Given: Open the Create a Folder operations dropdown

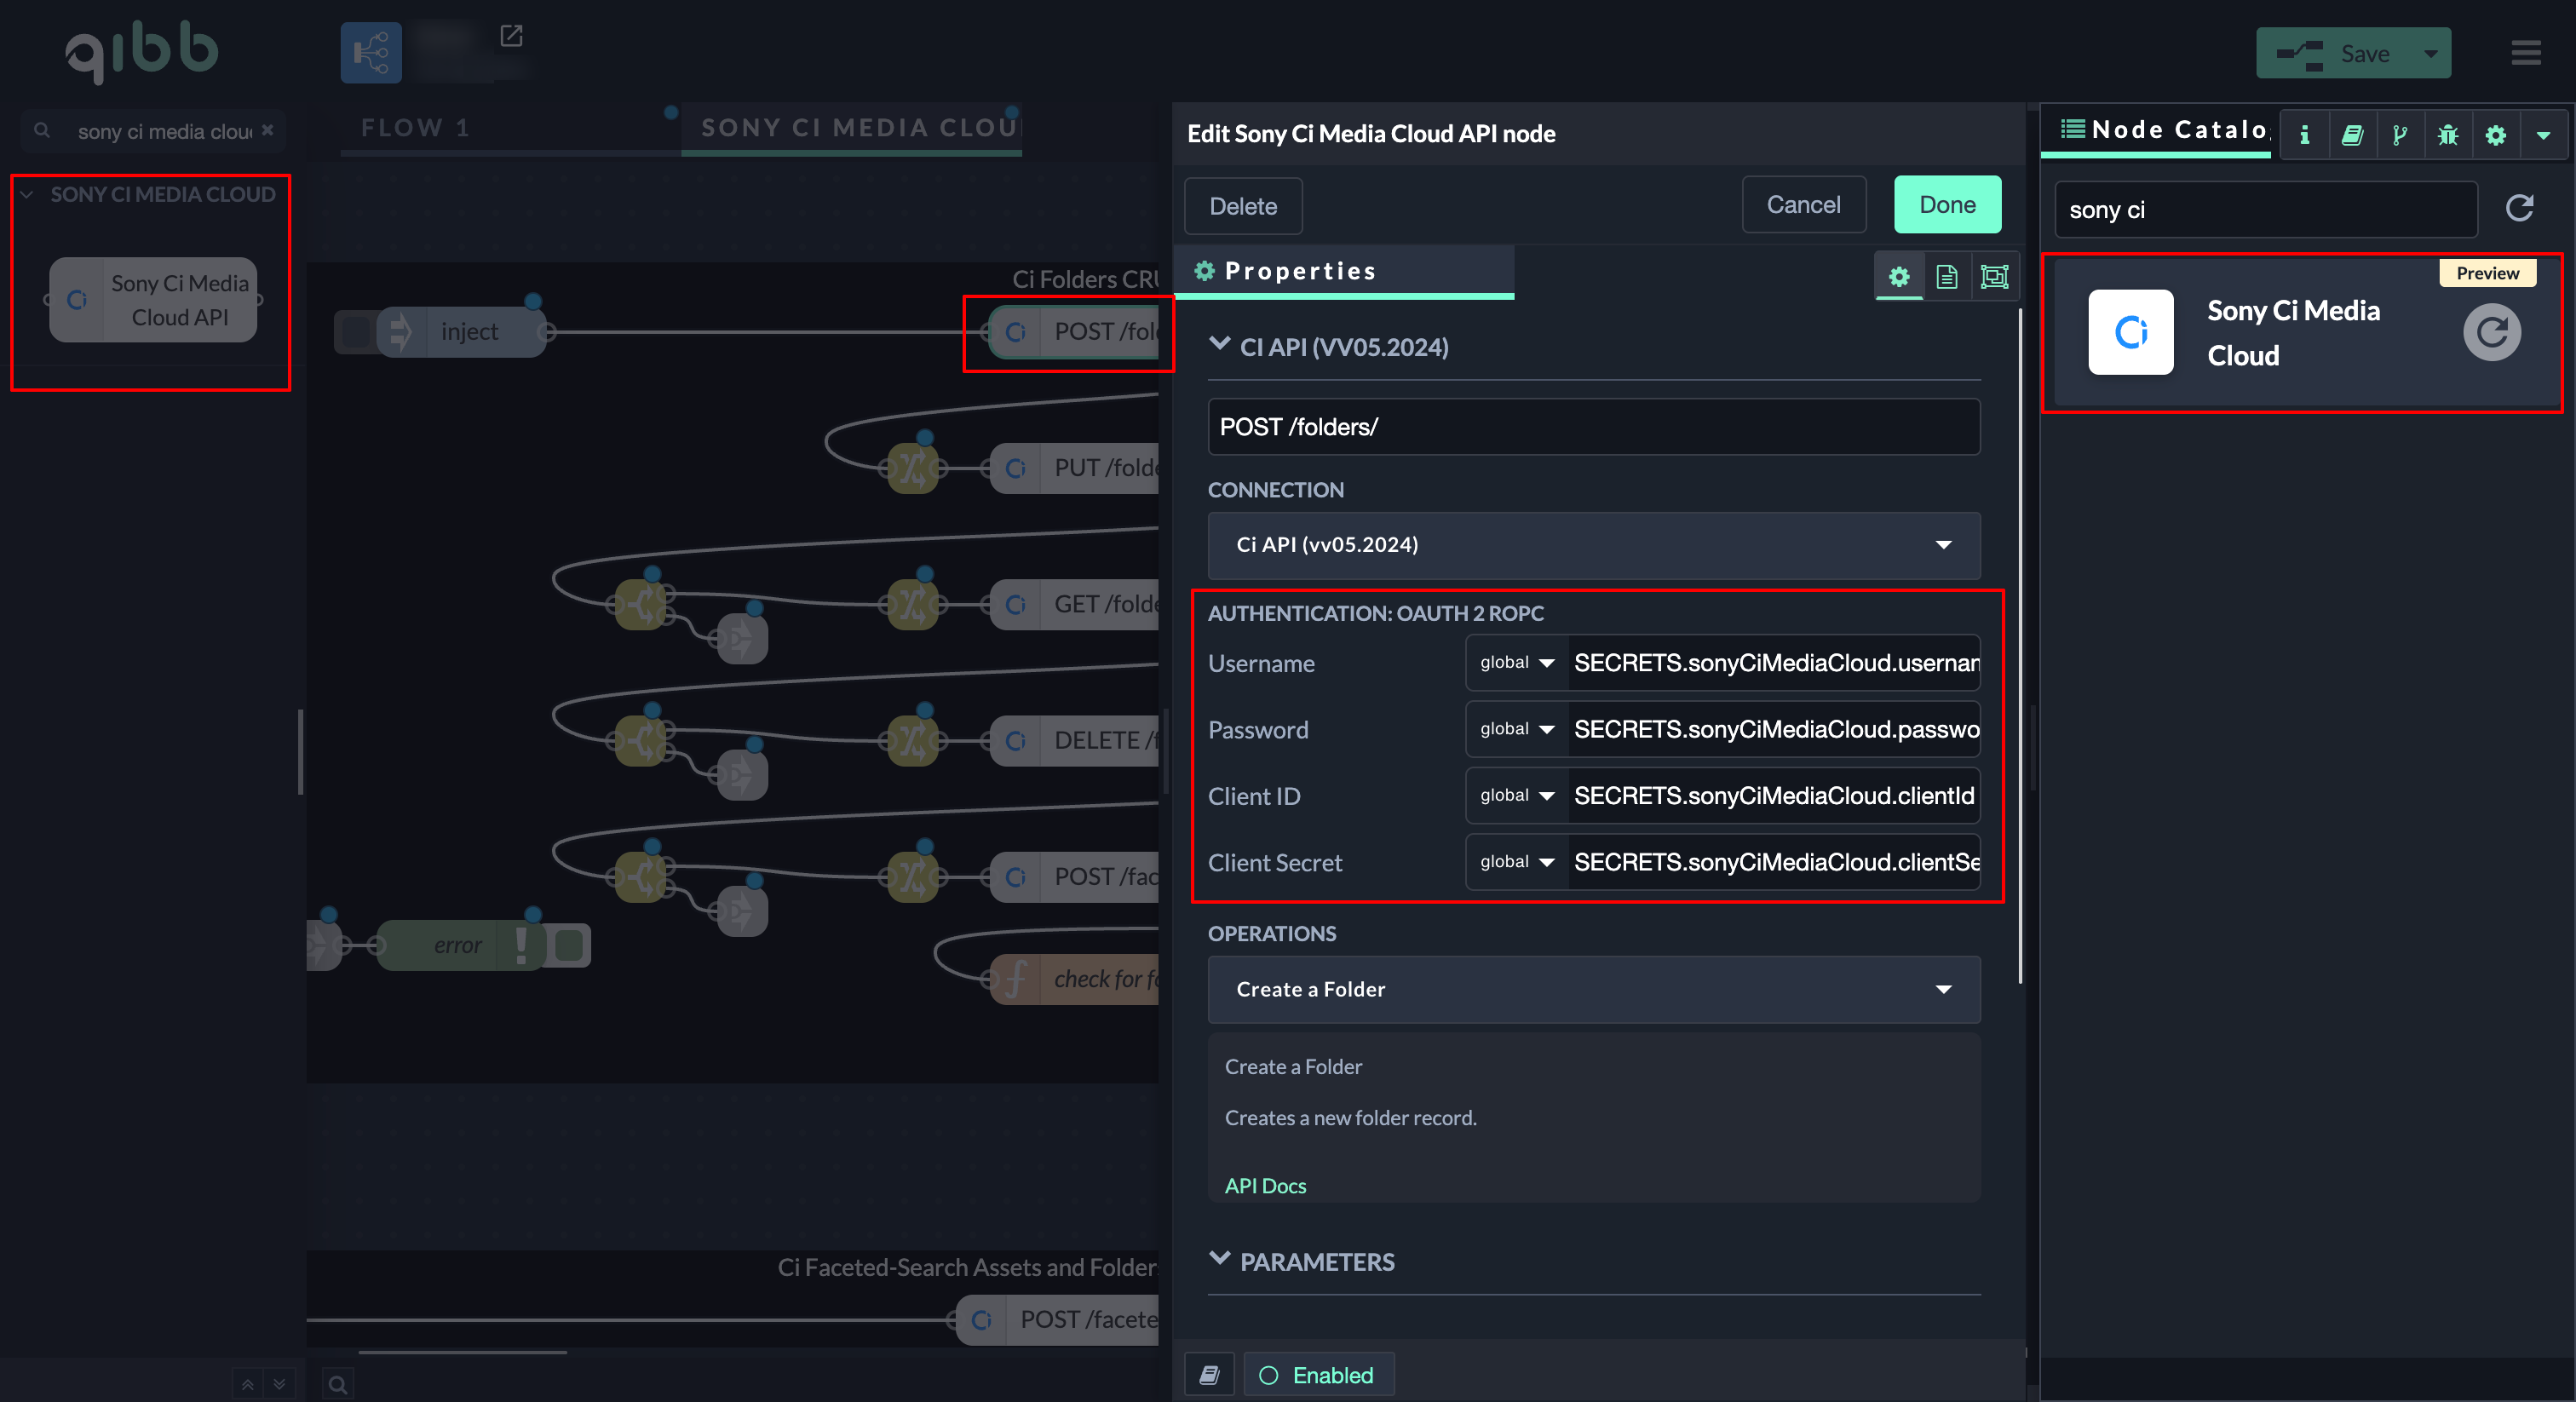Looking at the screenshot, I should (x=1593, y=989).
